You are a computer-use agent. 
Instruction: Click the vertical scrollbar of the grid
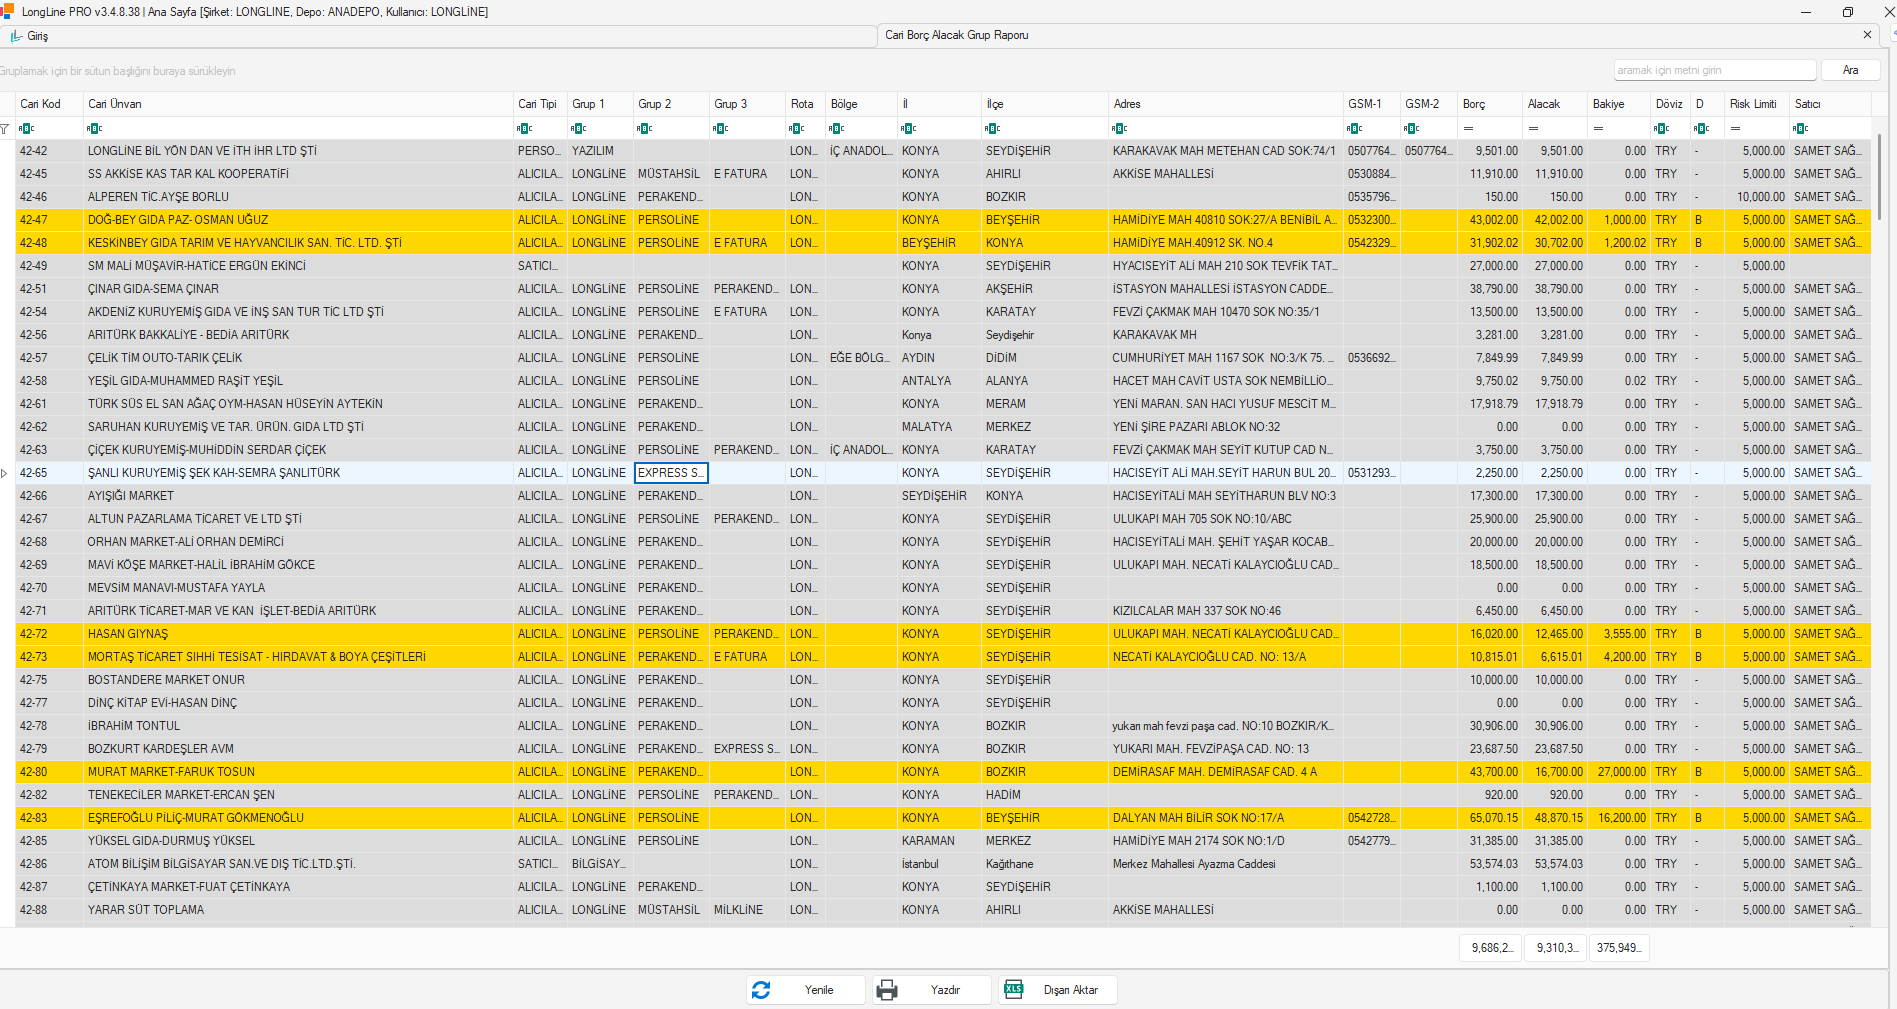pos(1879,178)
